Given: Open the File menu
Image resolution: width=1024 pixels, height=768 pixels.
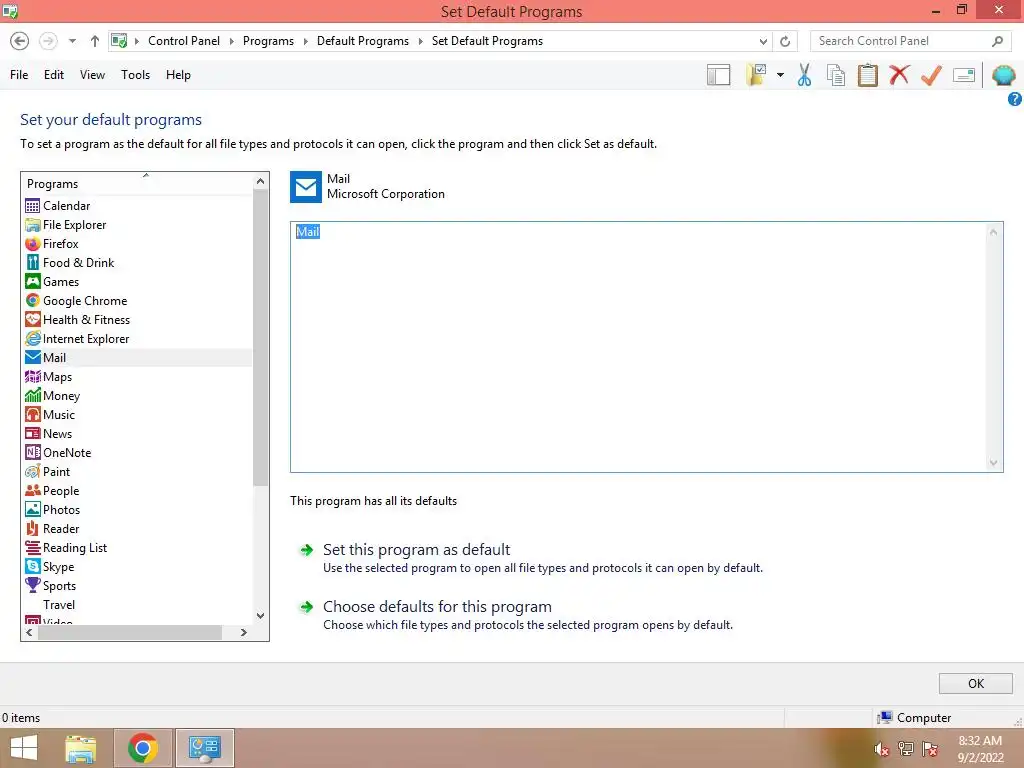Looking at the screenshot, I should pos(19,75).
